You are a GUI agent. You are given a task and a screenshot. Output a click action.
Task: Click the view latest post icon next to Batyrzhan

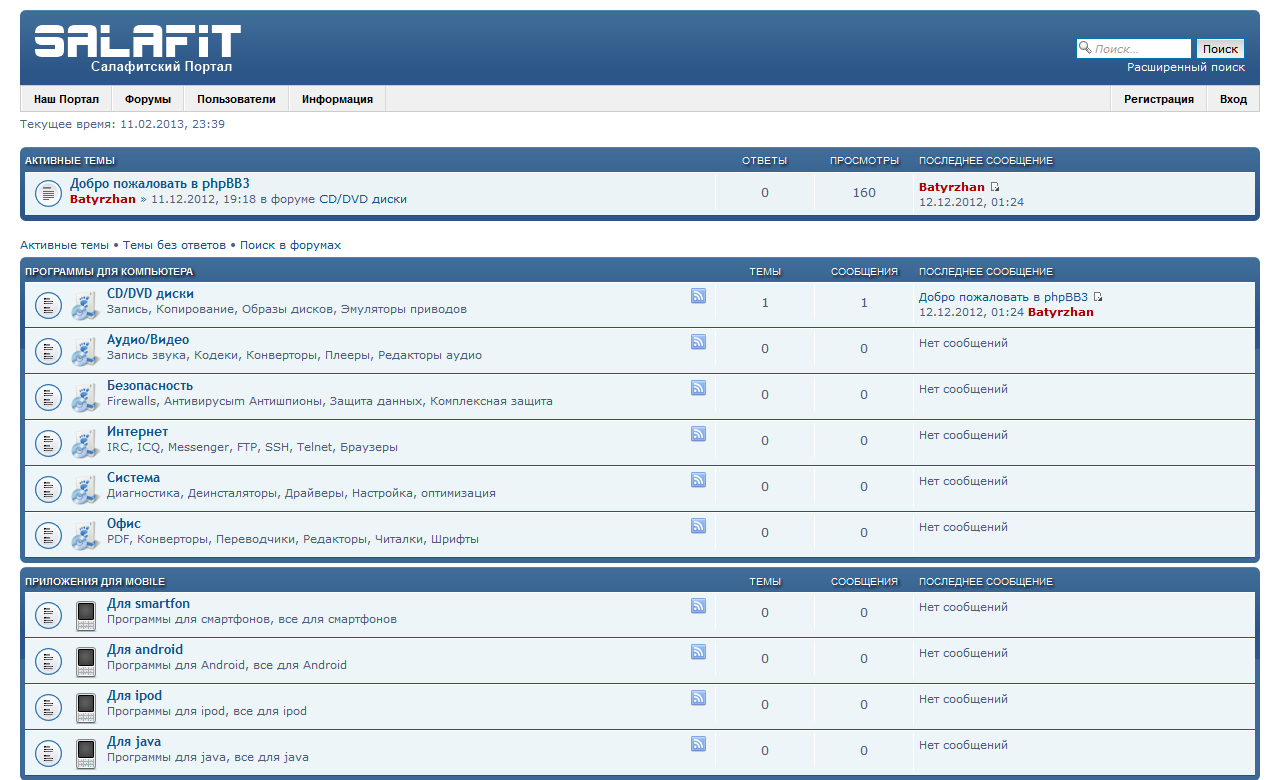[995, 188]
